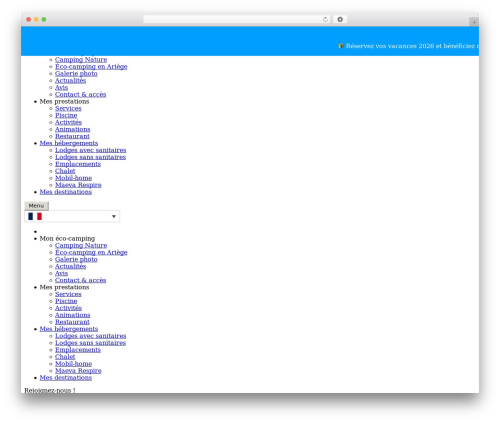Open Actualités link below the language selector

coord(70,267)
